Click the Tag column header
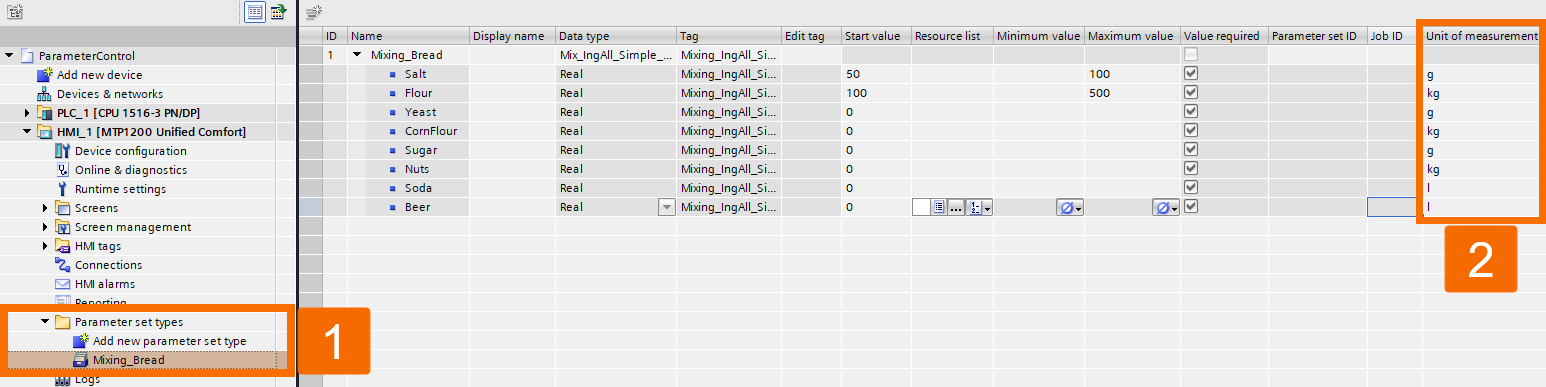Viewport: 1546px width, 387px height. (x=729, y=36)
